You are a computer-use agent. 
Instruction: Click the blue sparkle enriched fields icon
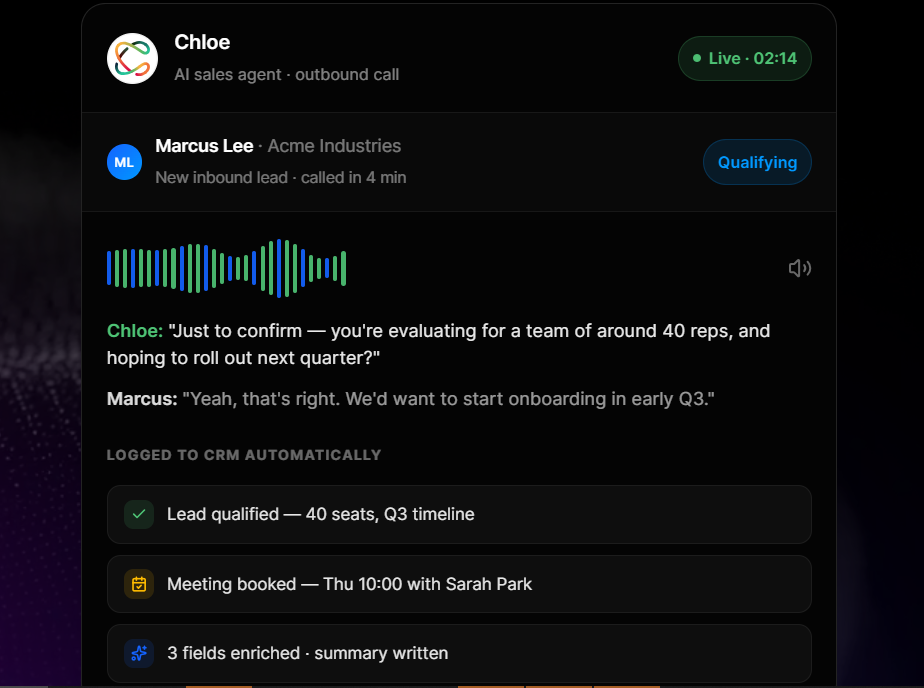tap(139, 653)
